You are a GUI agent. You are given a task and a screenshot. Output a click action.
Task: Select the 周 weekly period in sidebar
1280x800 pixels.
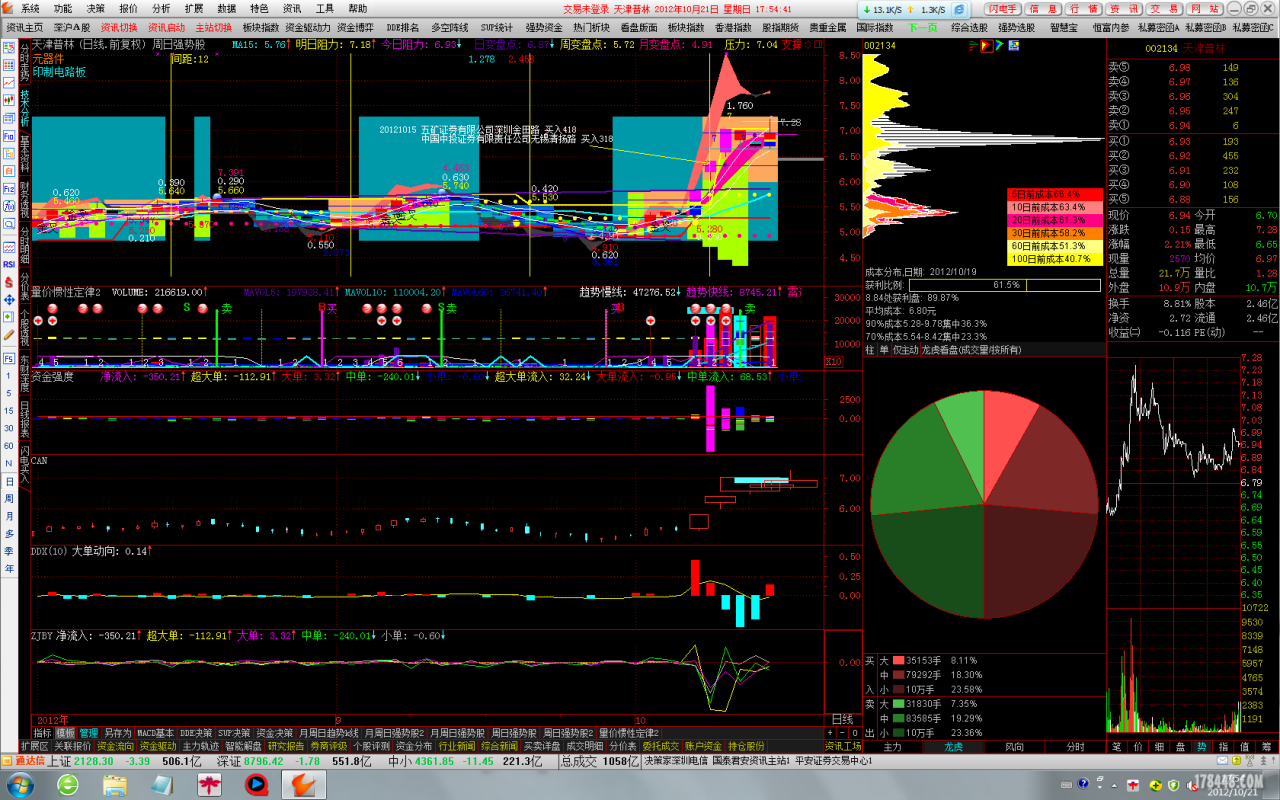pos(9,499)
